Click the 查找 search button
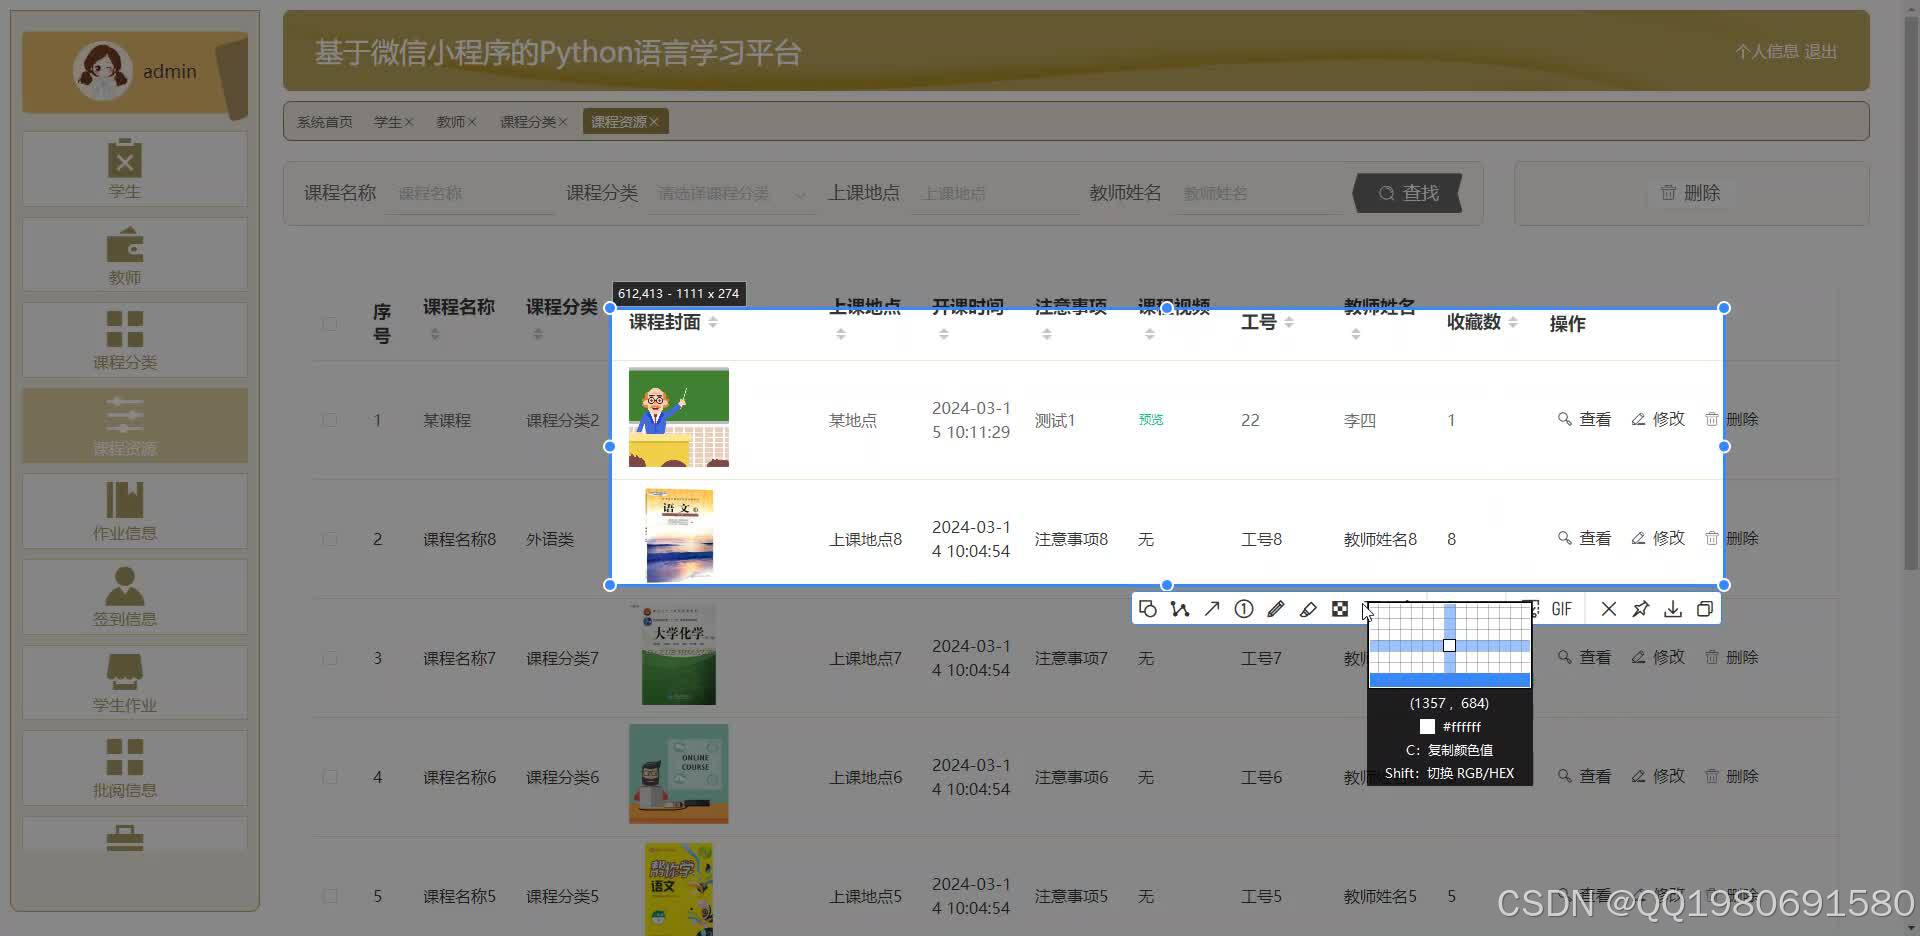 [x=1407, y=193]
